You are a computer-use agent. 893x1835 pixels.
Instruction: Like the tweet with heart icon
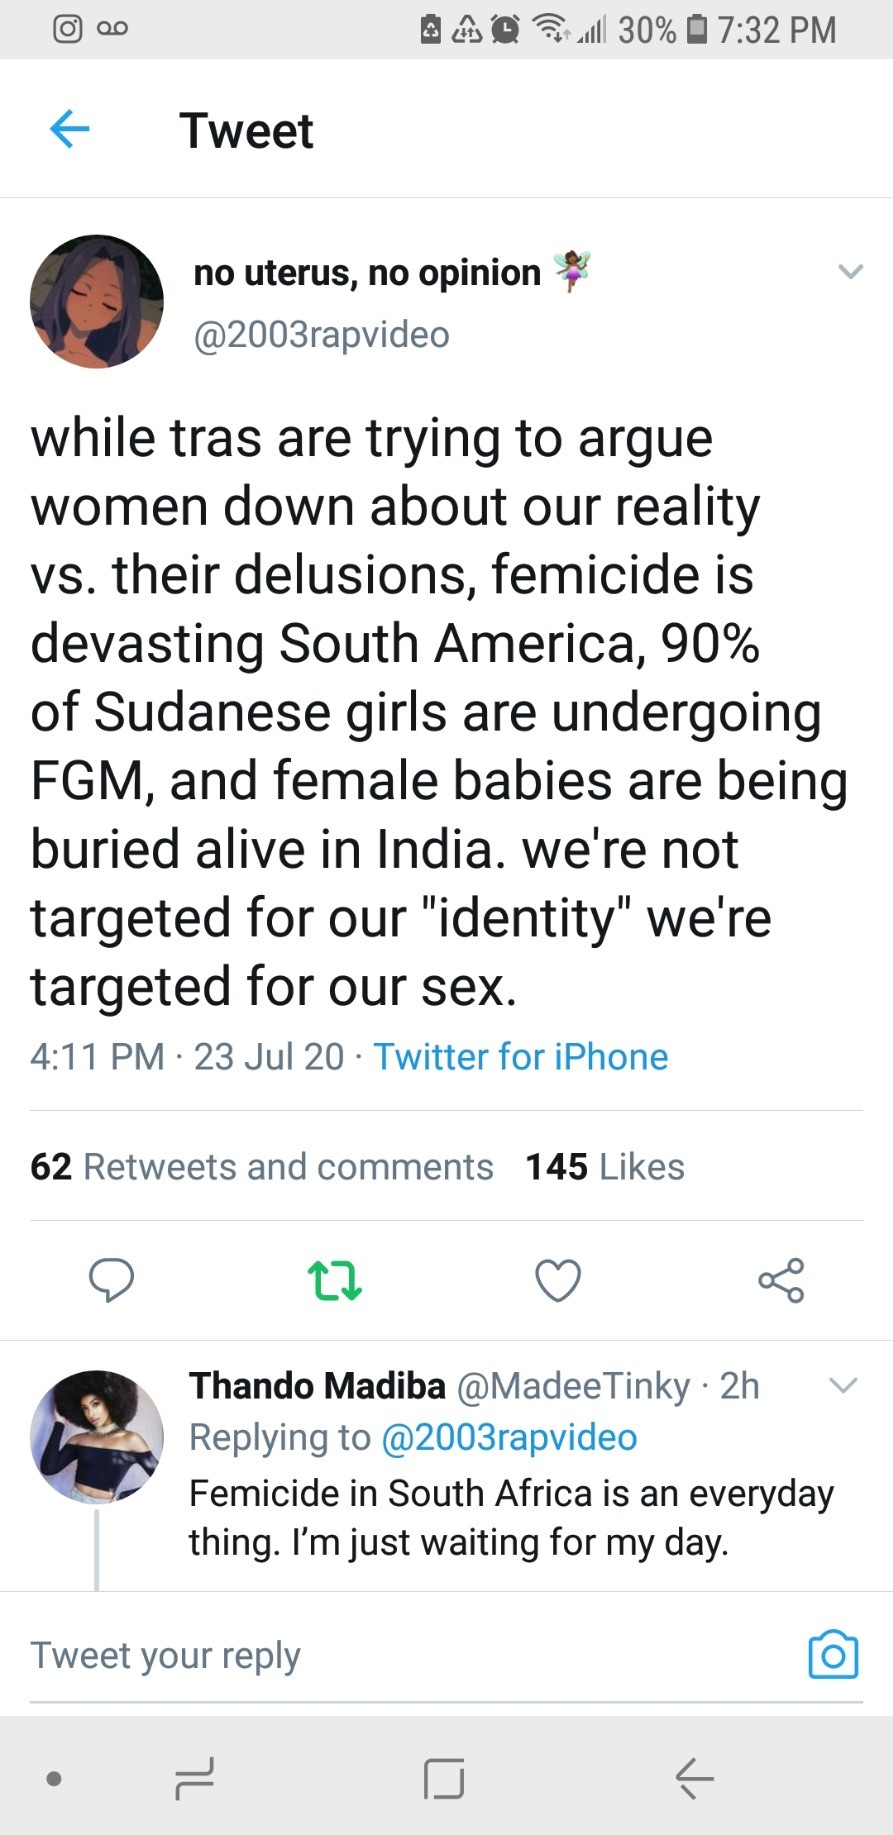[558, 1280]
